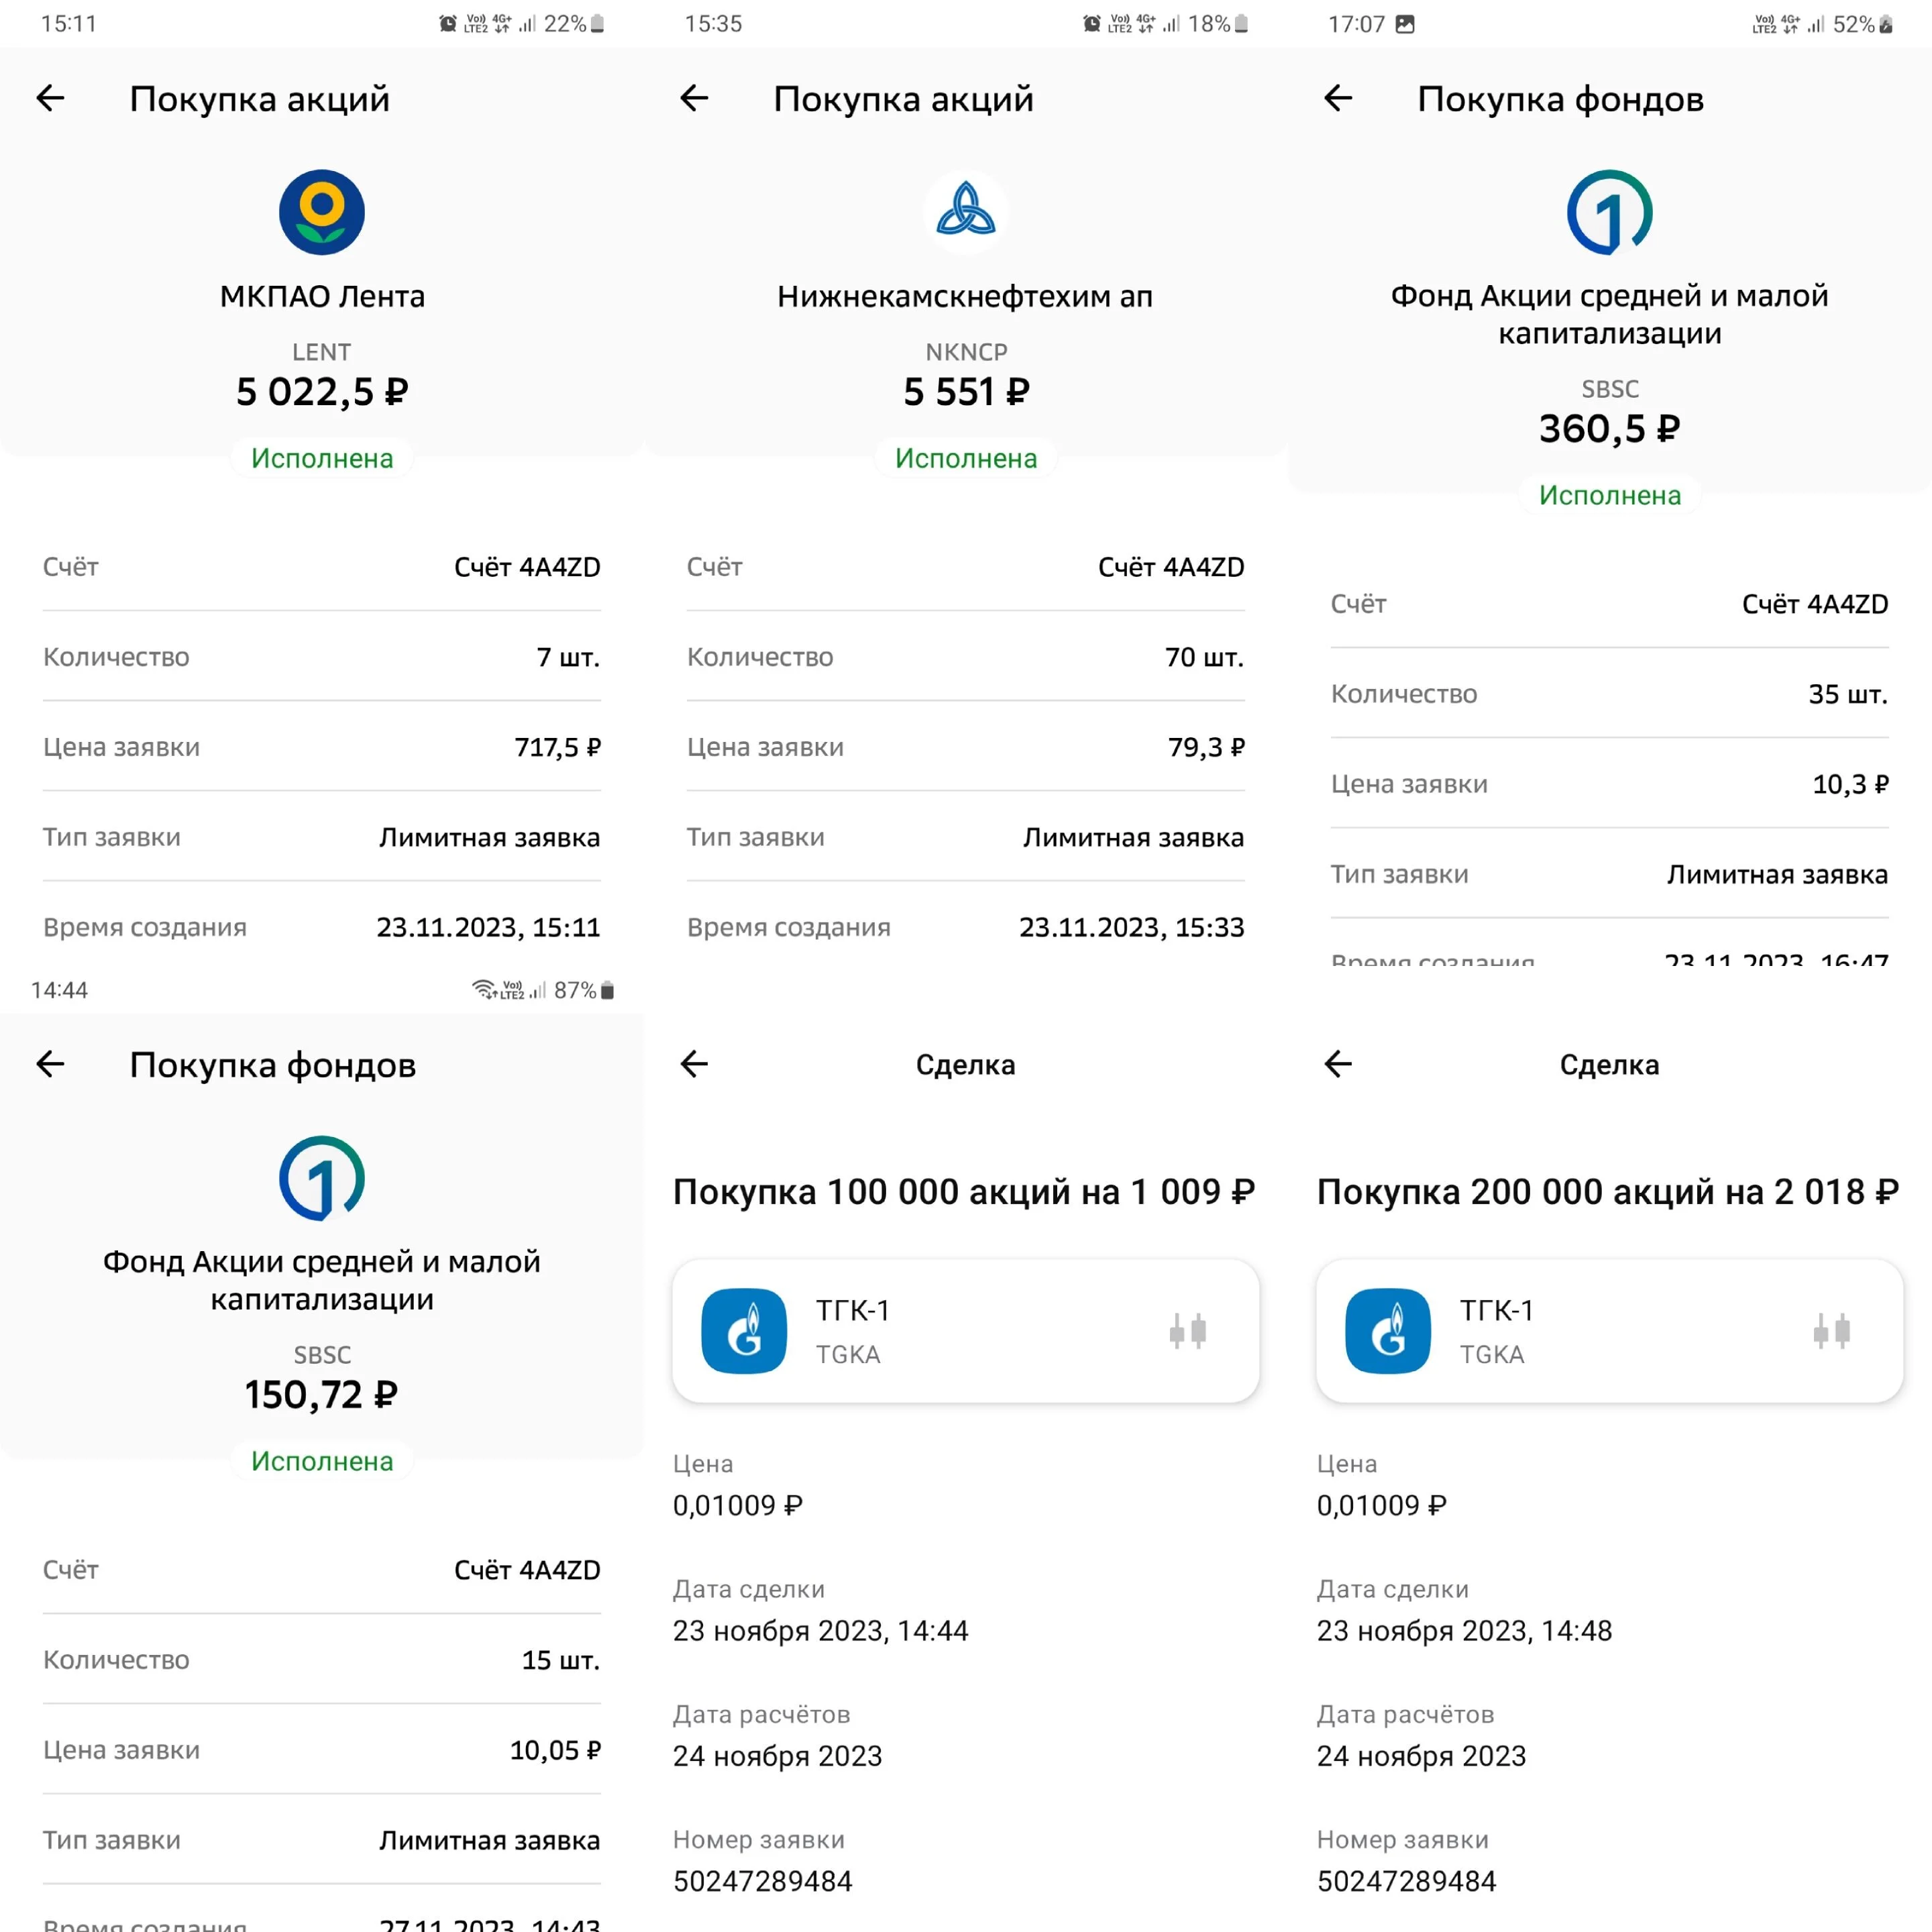
Task: Tap the Исполнена status under 5 022,5 ₽
Action: [x=322, y=458]
